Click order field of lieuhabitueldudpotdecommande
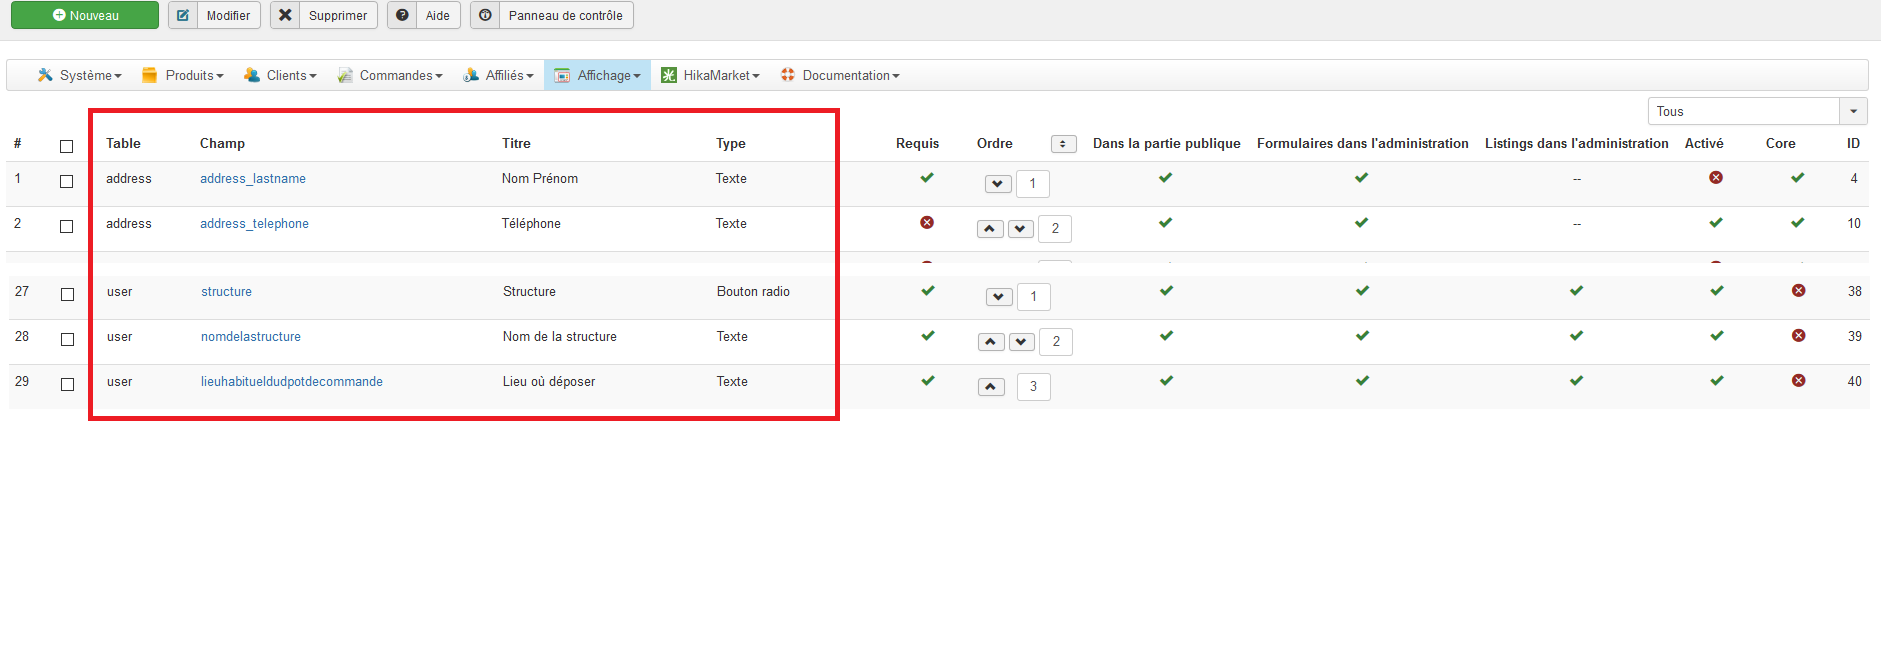Screen dimensions: 1881x671 [1034, 387]
